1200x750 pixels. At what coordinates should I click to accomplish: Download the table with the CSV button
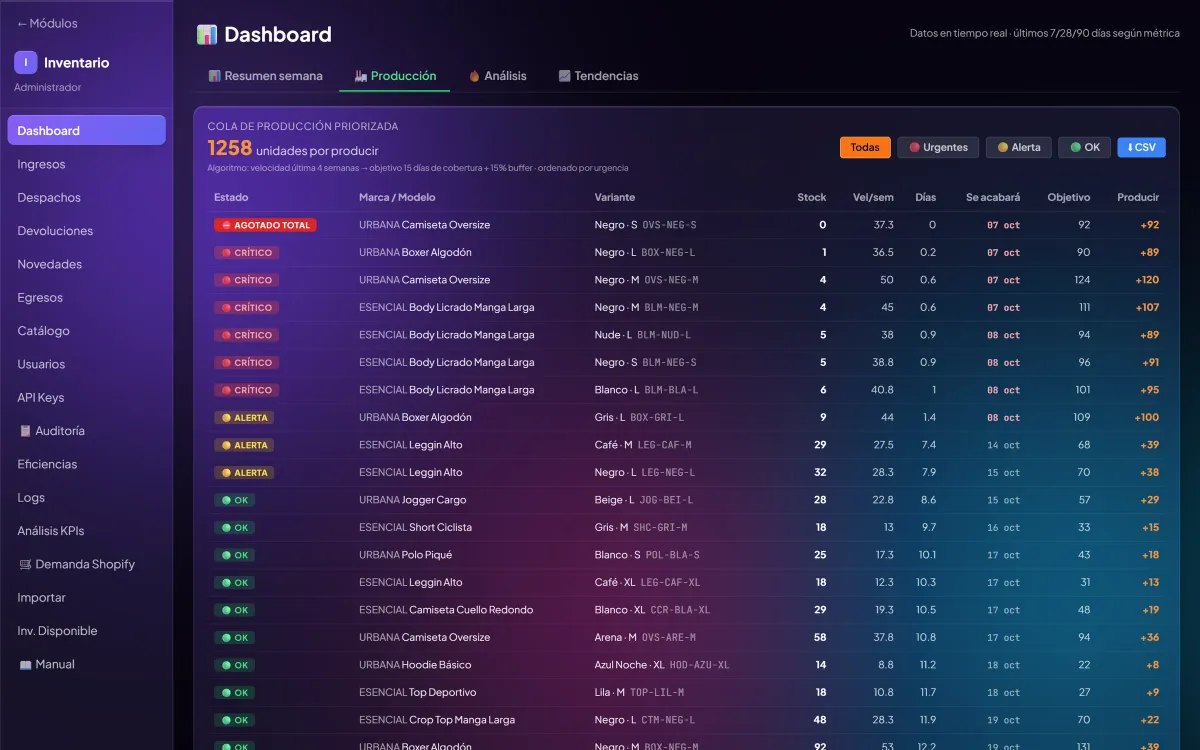pyautogui.click(x=1141, y=147)
